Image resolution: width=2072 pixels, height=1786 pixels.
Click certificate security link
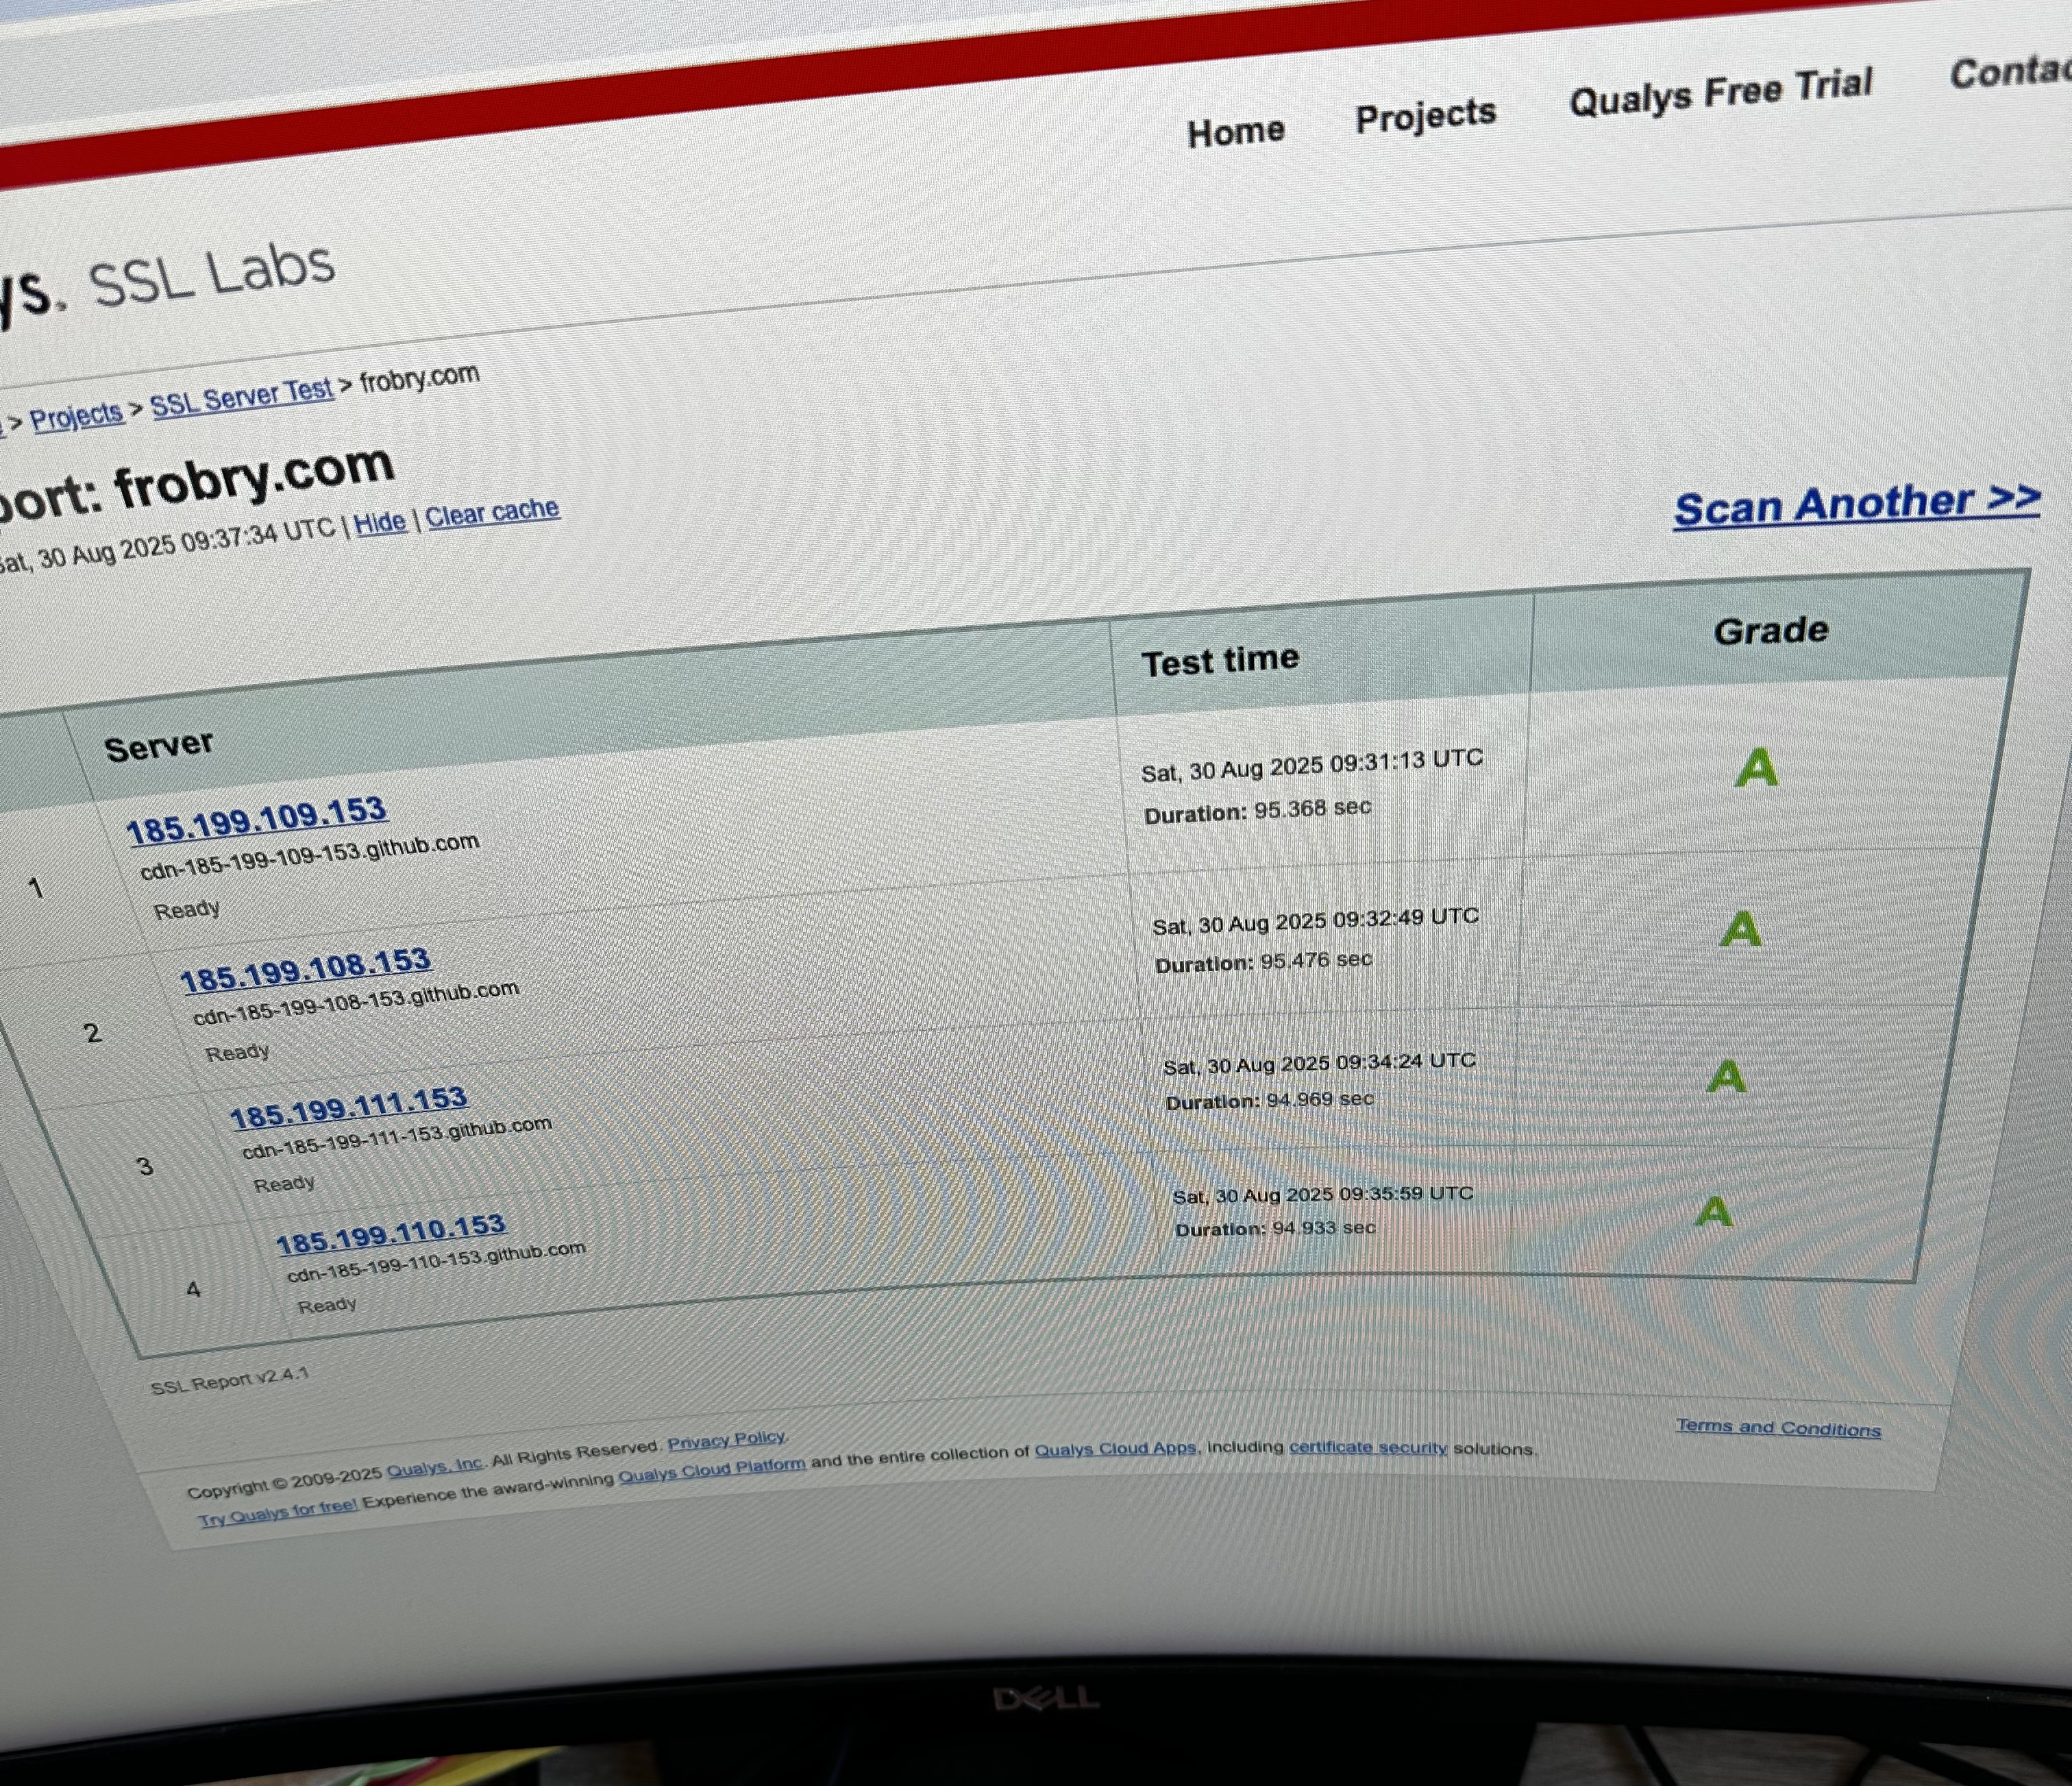click(1368, 1447)
